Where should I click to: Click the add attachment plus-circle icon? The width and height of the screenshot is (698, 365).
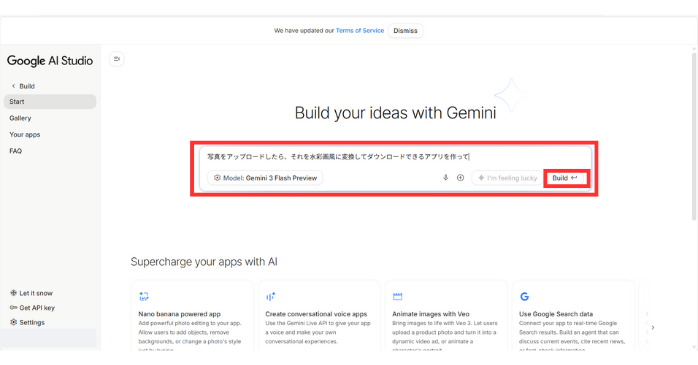tap(460, 178)
